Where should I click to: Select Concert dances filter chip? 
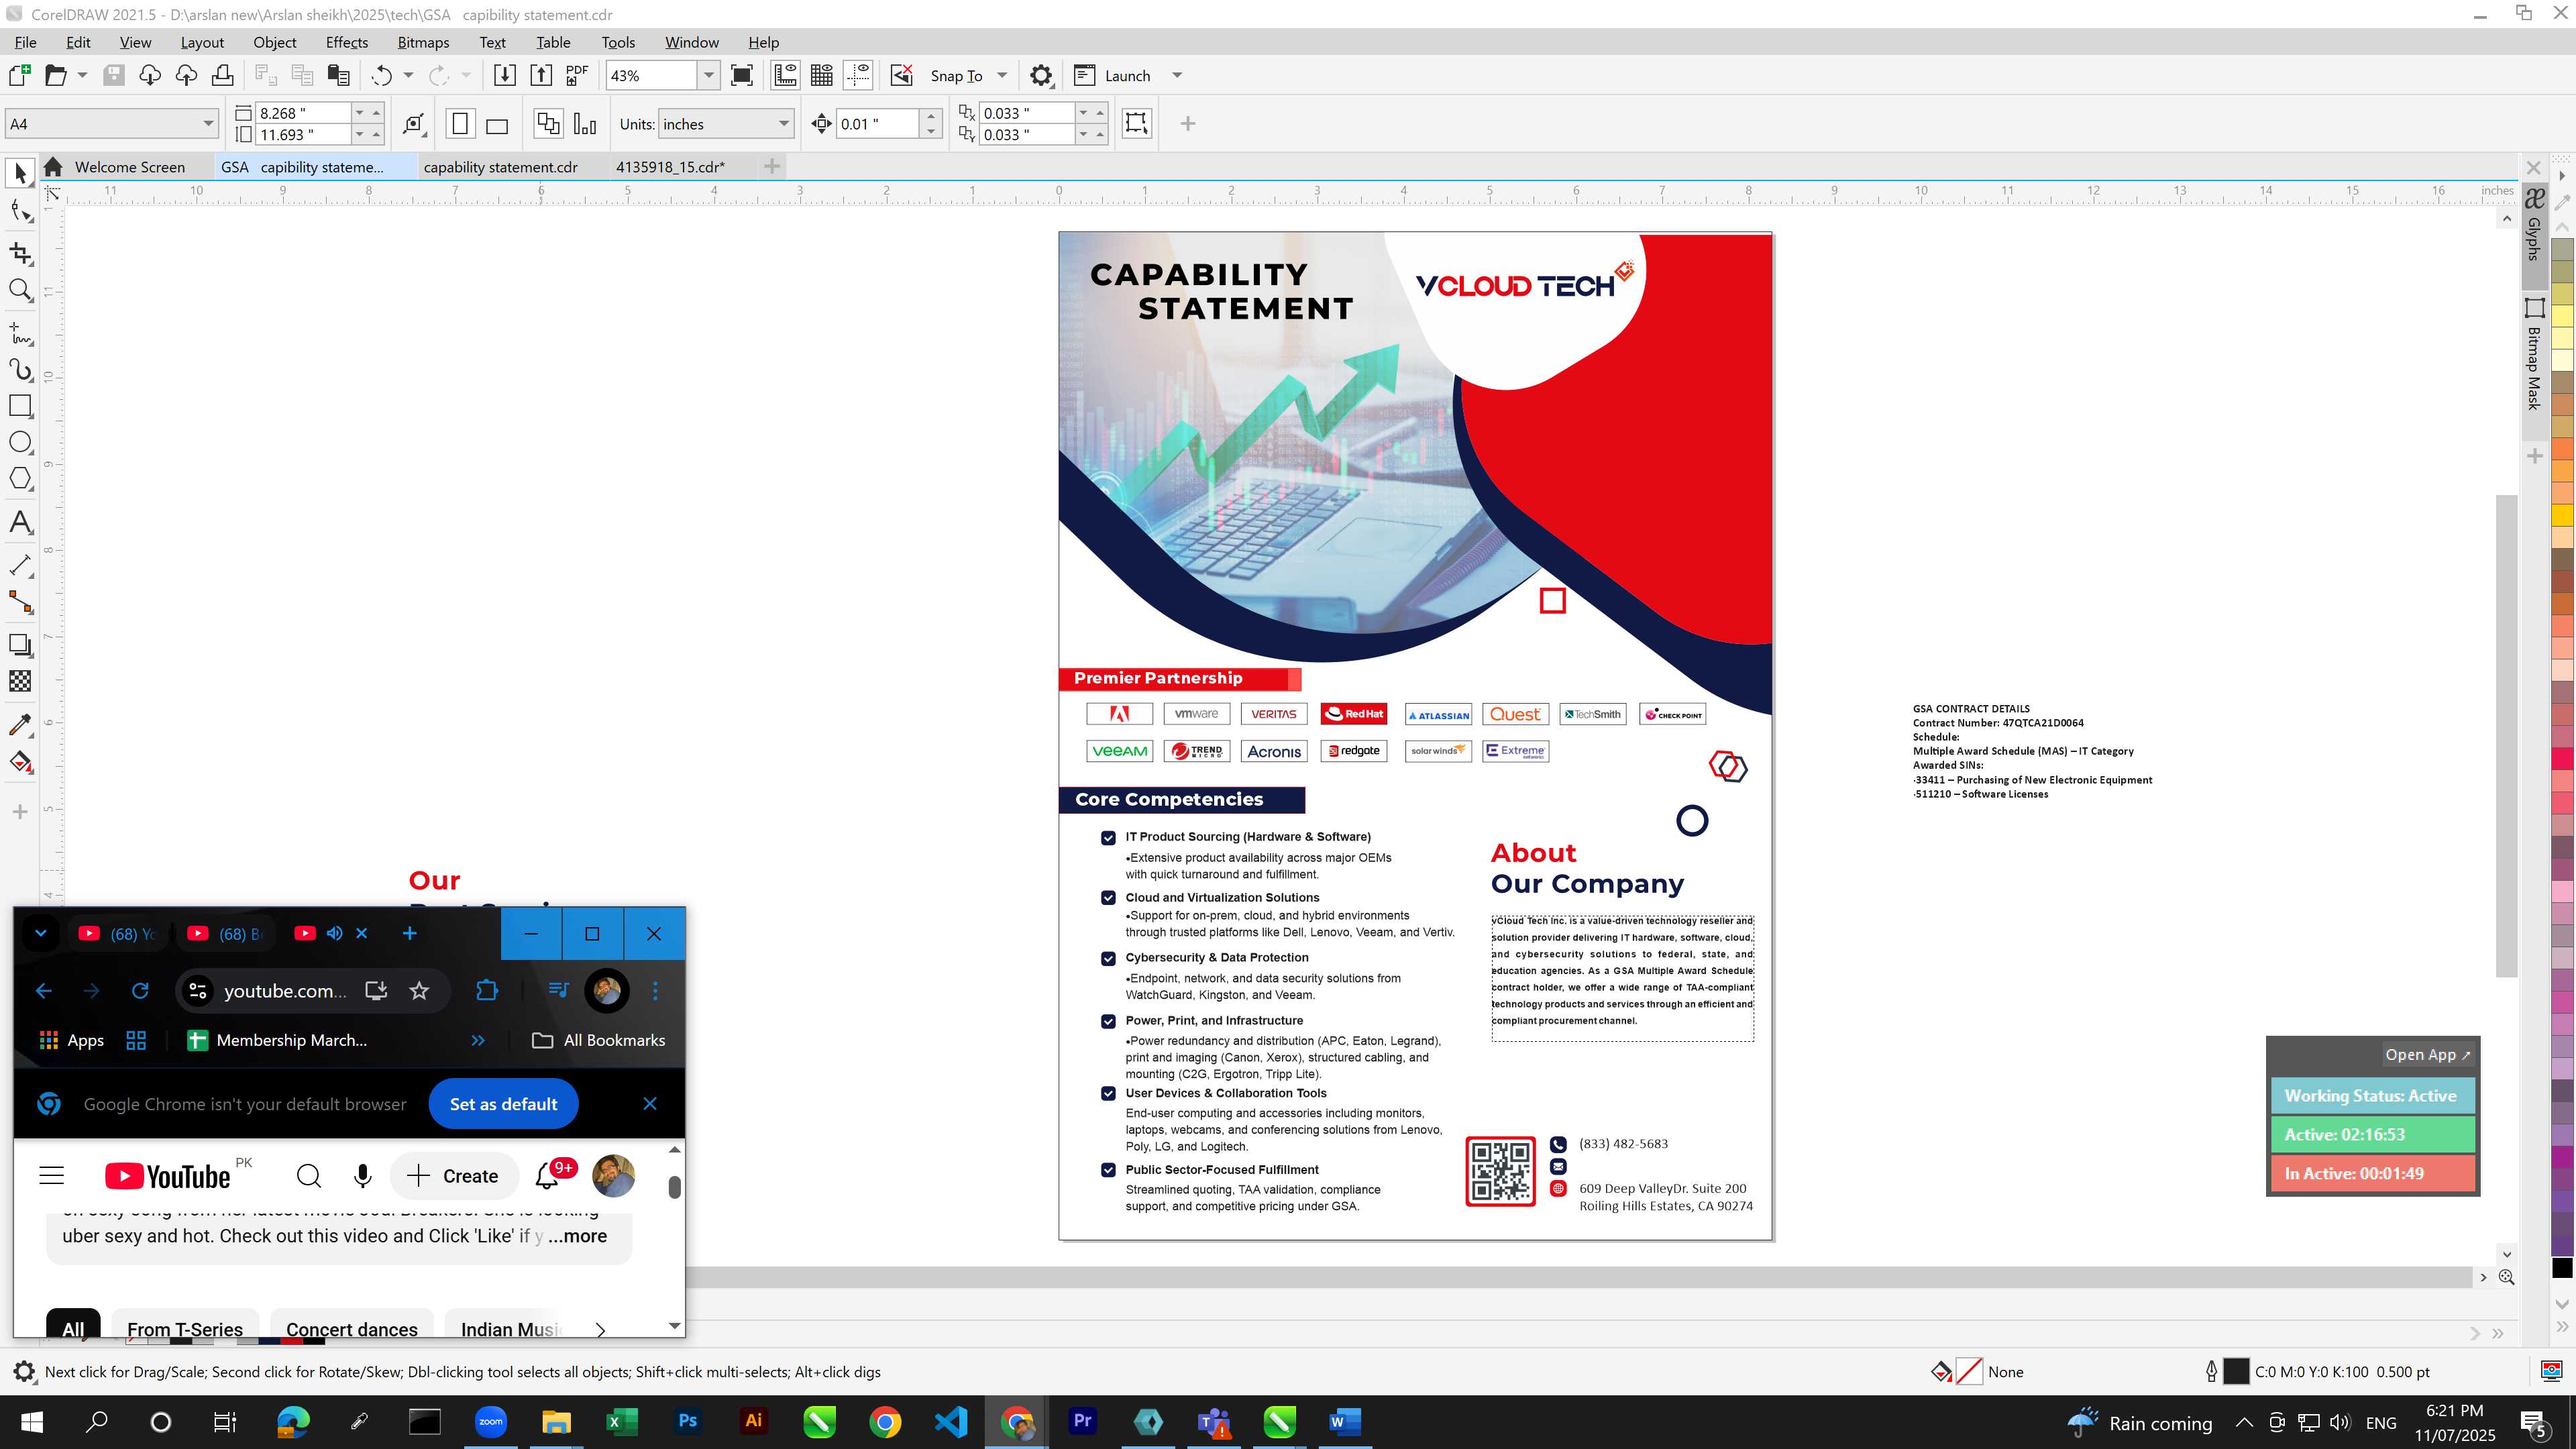click(352, 1329)
